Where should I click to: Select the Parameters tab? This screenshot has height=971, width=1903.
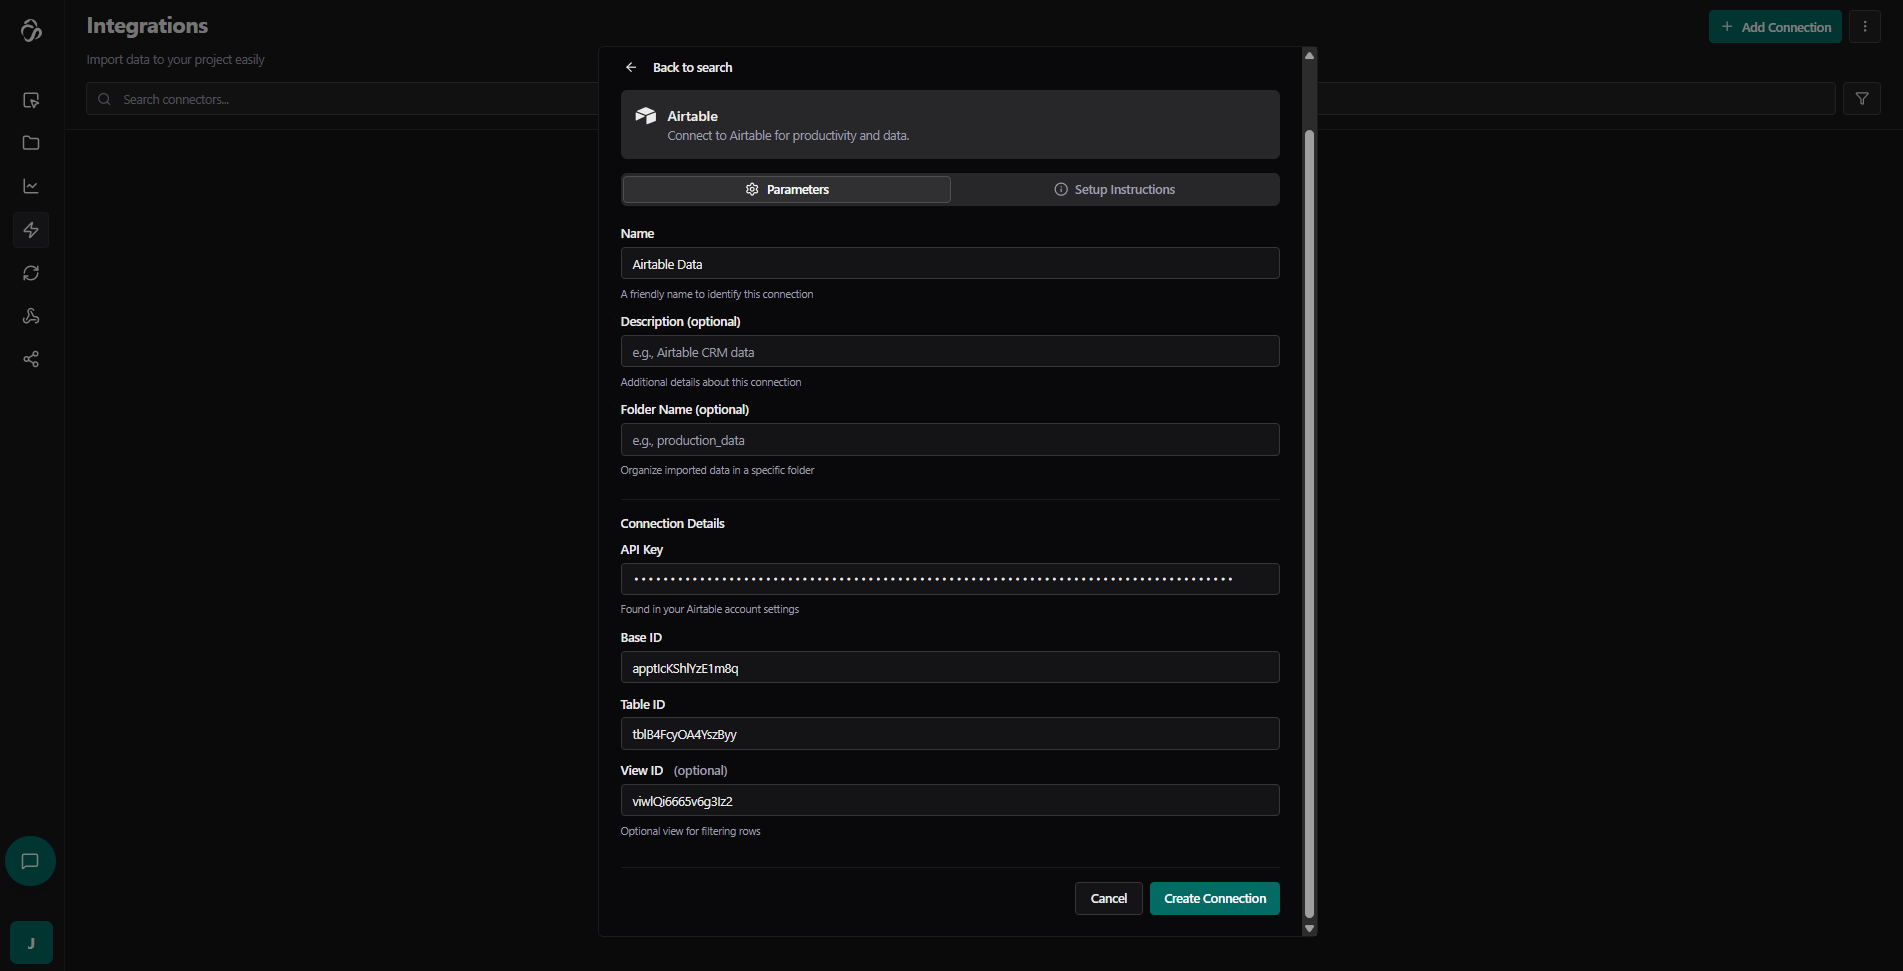pyautogui.click(x=786, y=190)
